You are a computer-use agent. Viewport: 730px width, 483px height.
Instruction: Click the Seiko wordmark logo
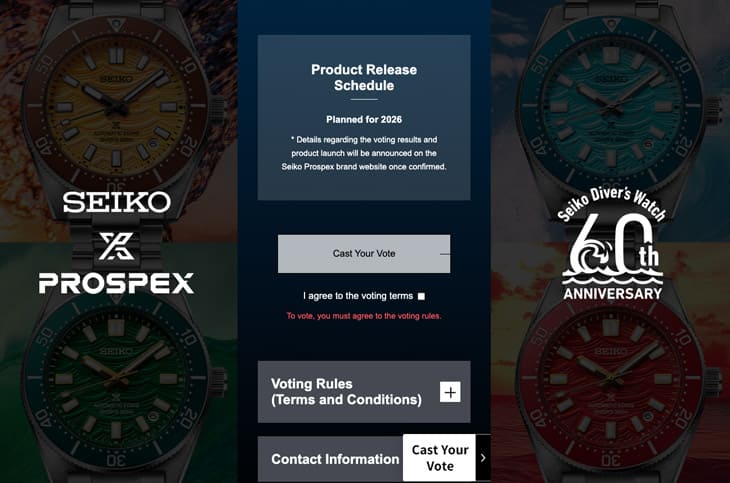click(117, 203)
